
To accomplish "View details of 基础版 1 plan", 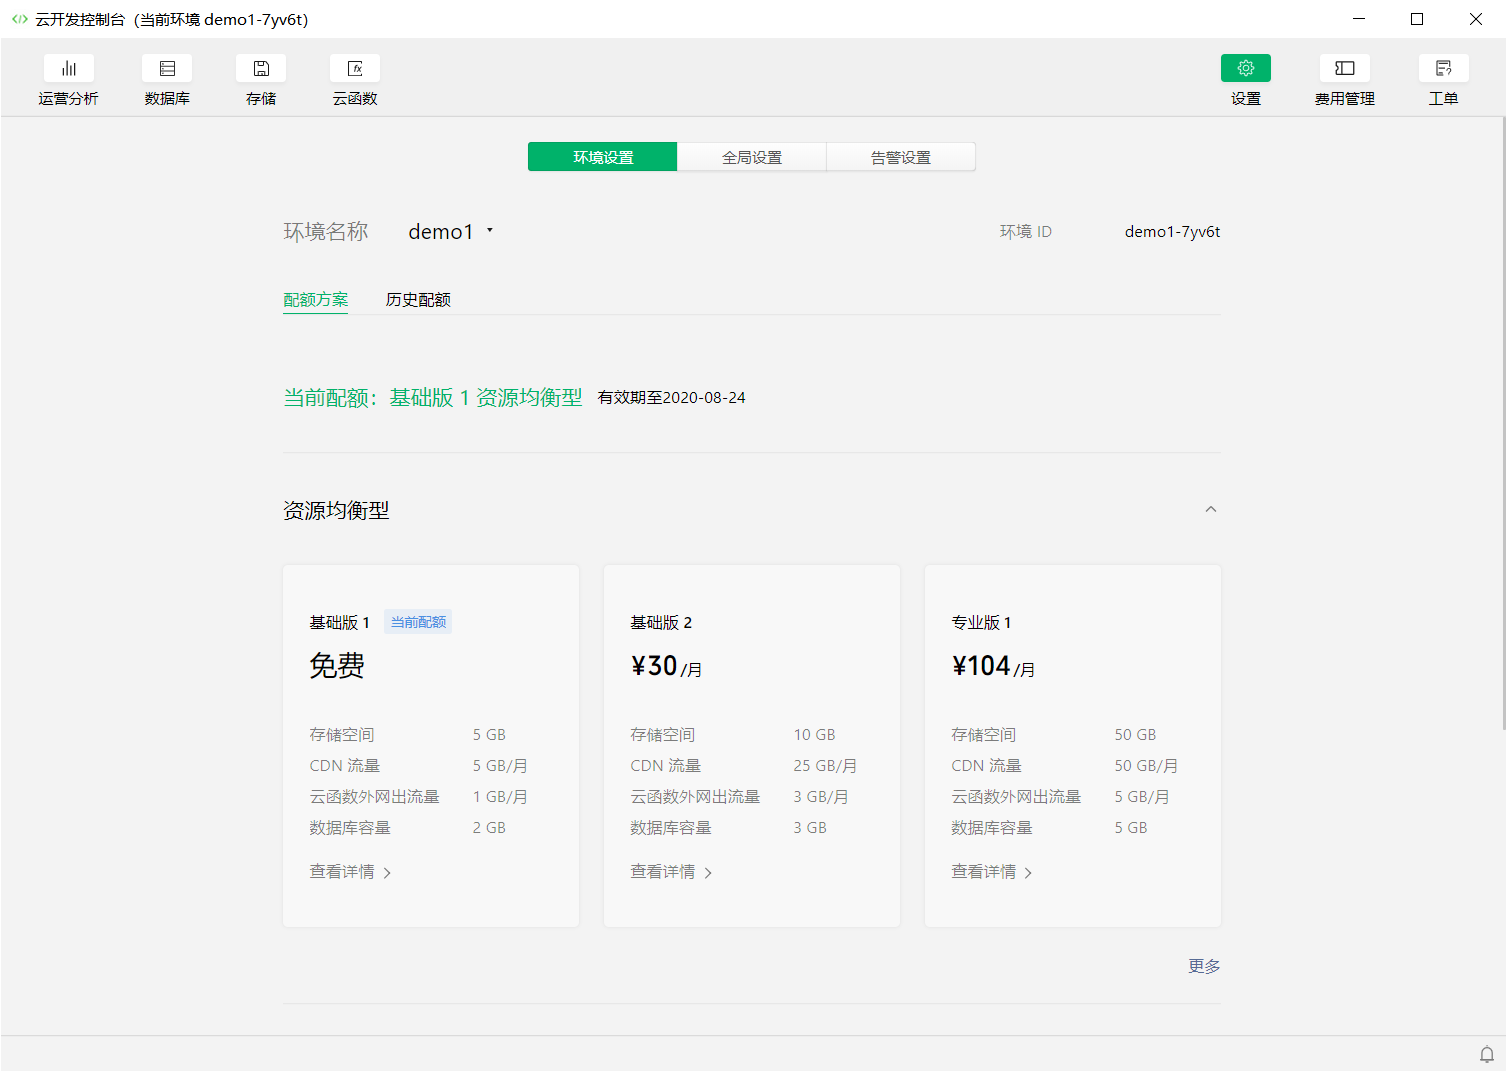I will pos(350,872).
